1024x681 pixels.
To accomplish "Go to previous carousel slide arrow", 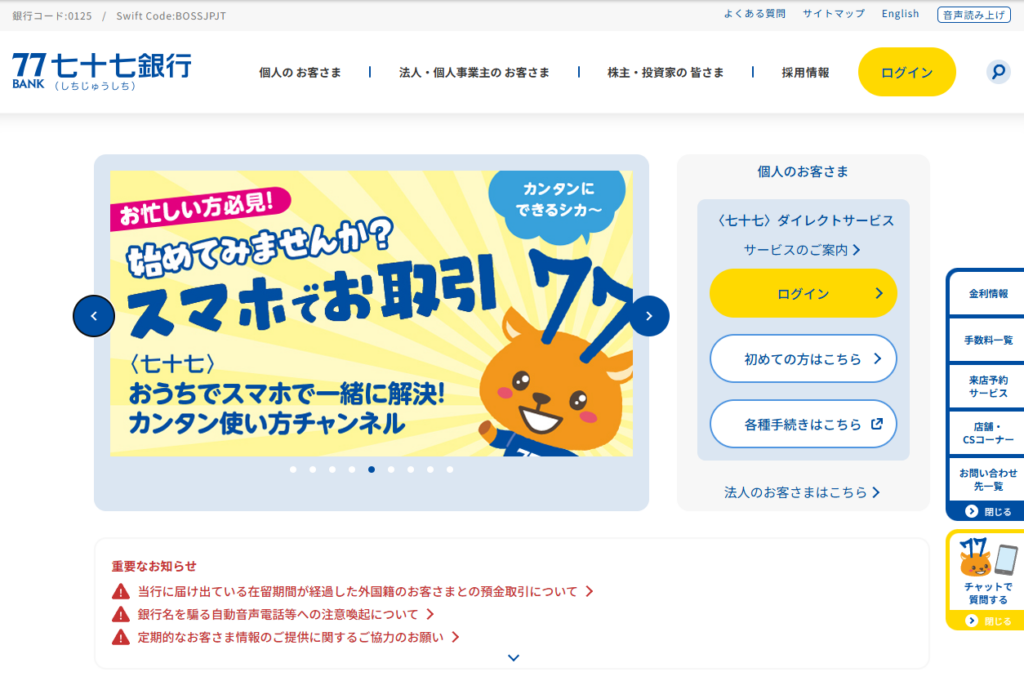I will [x=94, y=316].
